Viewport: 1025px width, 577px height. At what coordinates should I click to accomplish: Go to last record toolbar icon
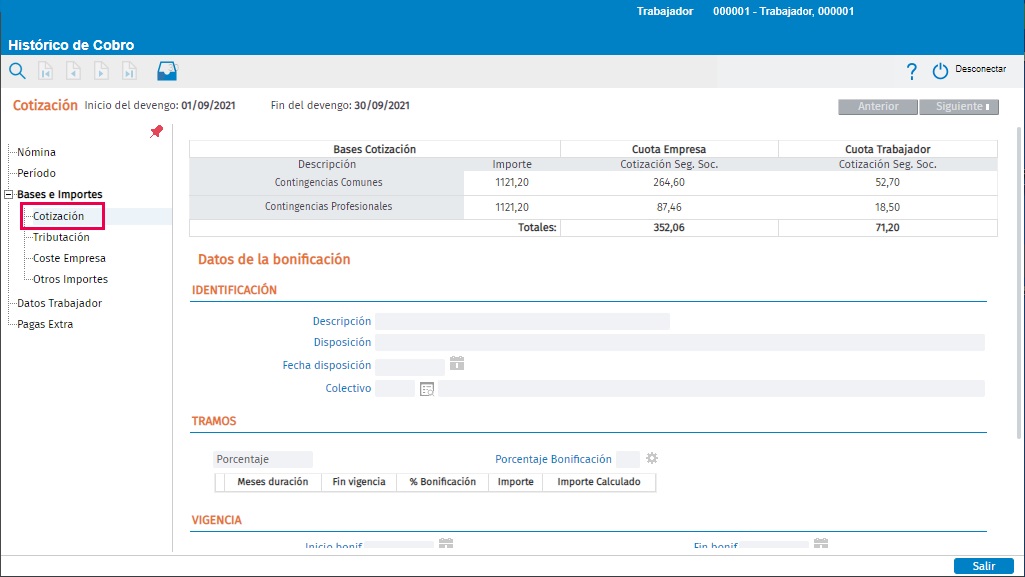click(129, 71)
